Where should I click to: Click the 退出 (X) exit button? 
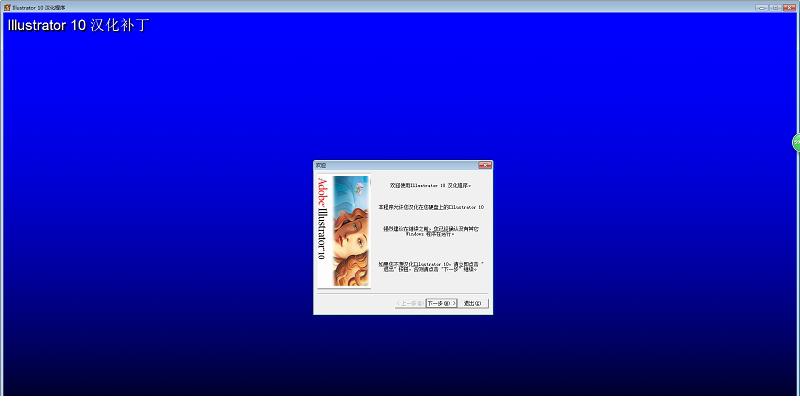coord(473,303)
